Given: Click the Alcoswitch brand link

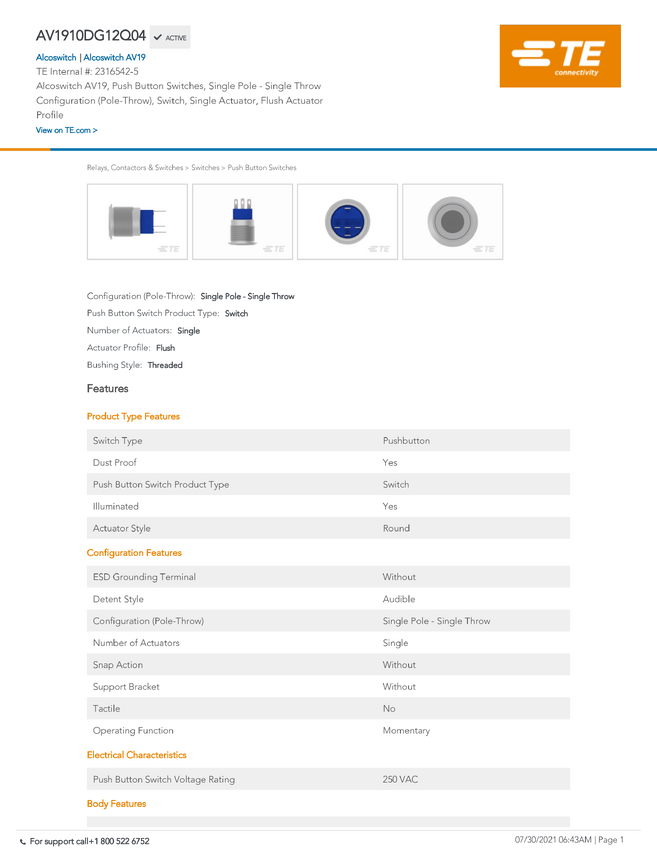Looking at the screenshot, I should pyautogui.click(x=56, y=57).
